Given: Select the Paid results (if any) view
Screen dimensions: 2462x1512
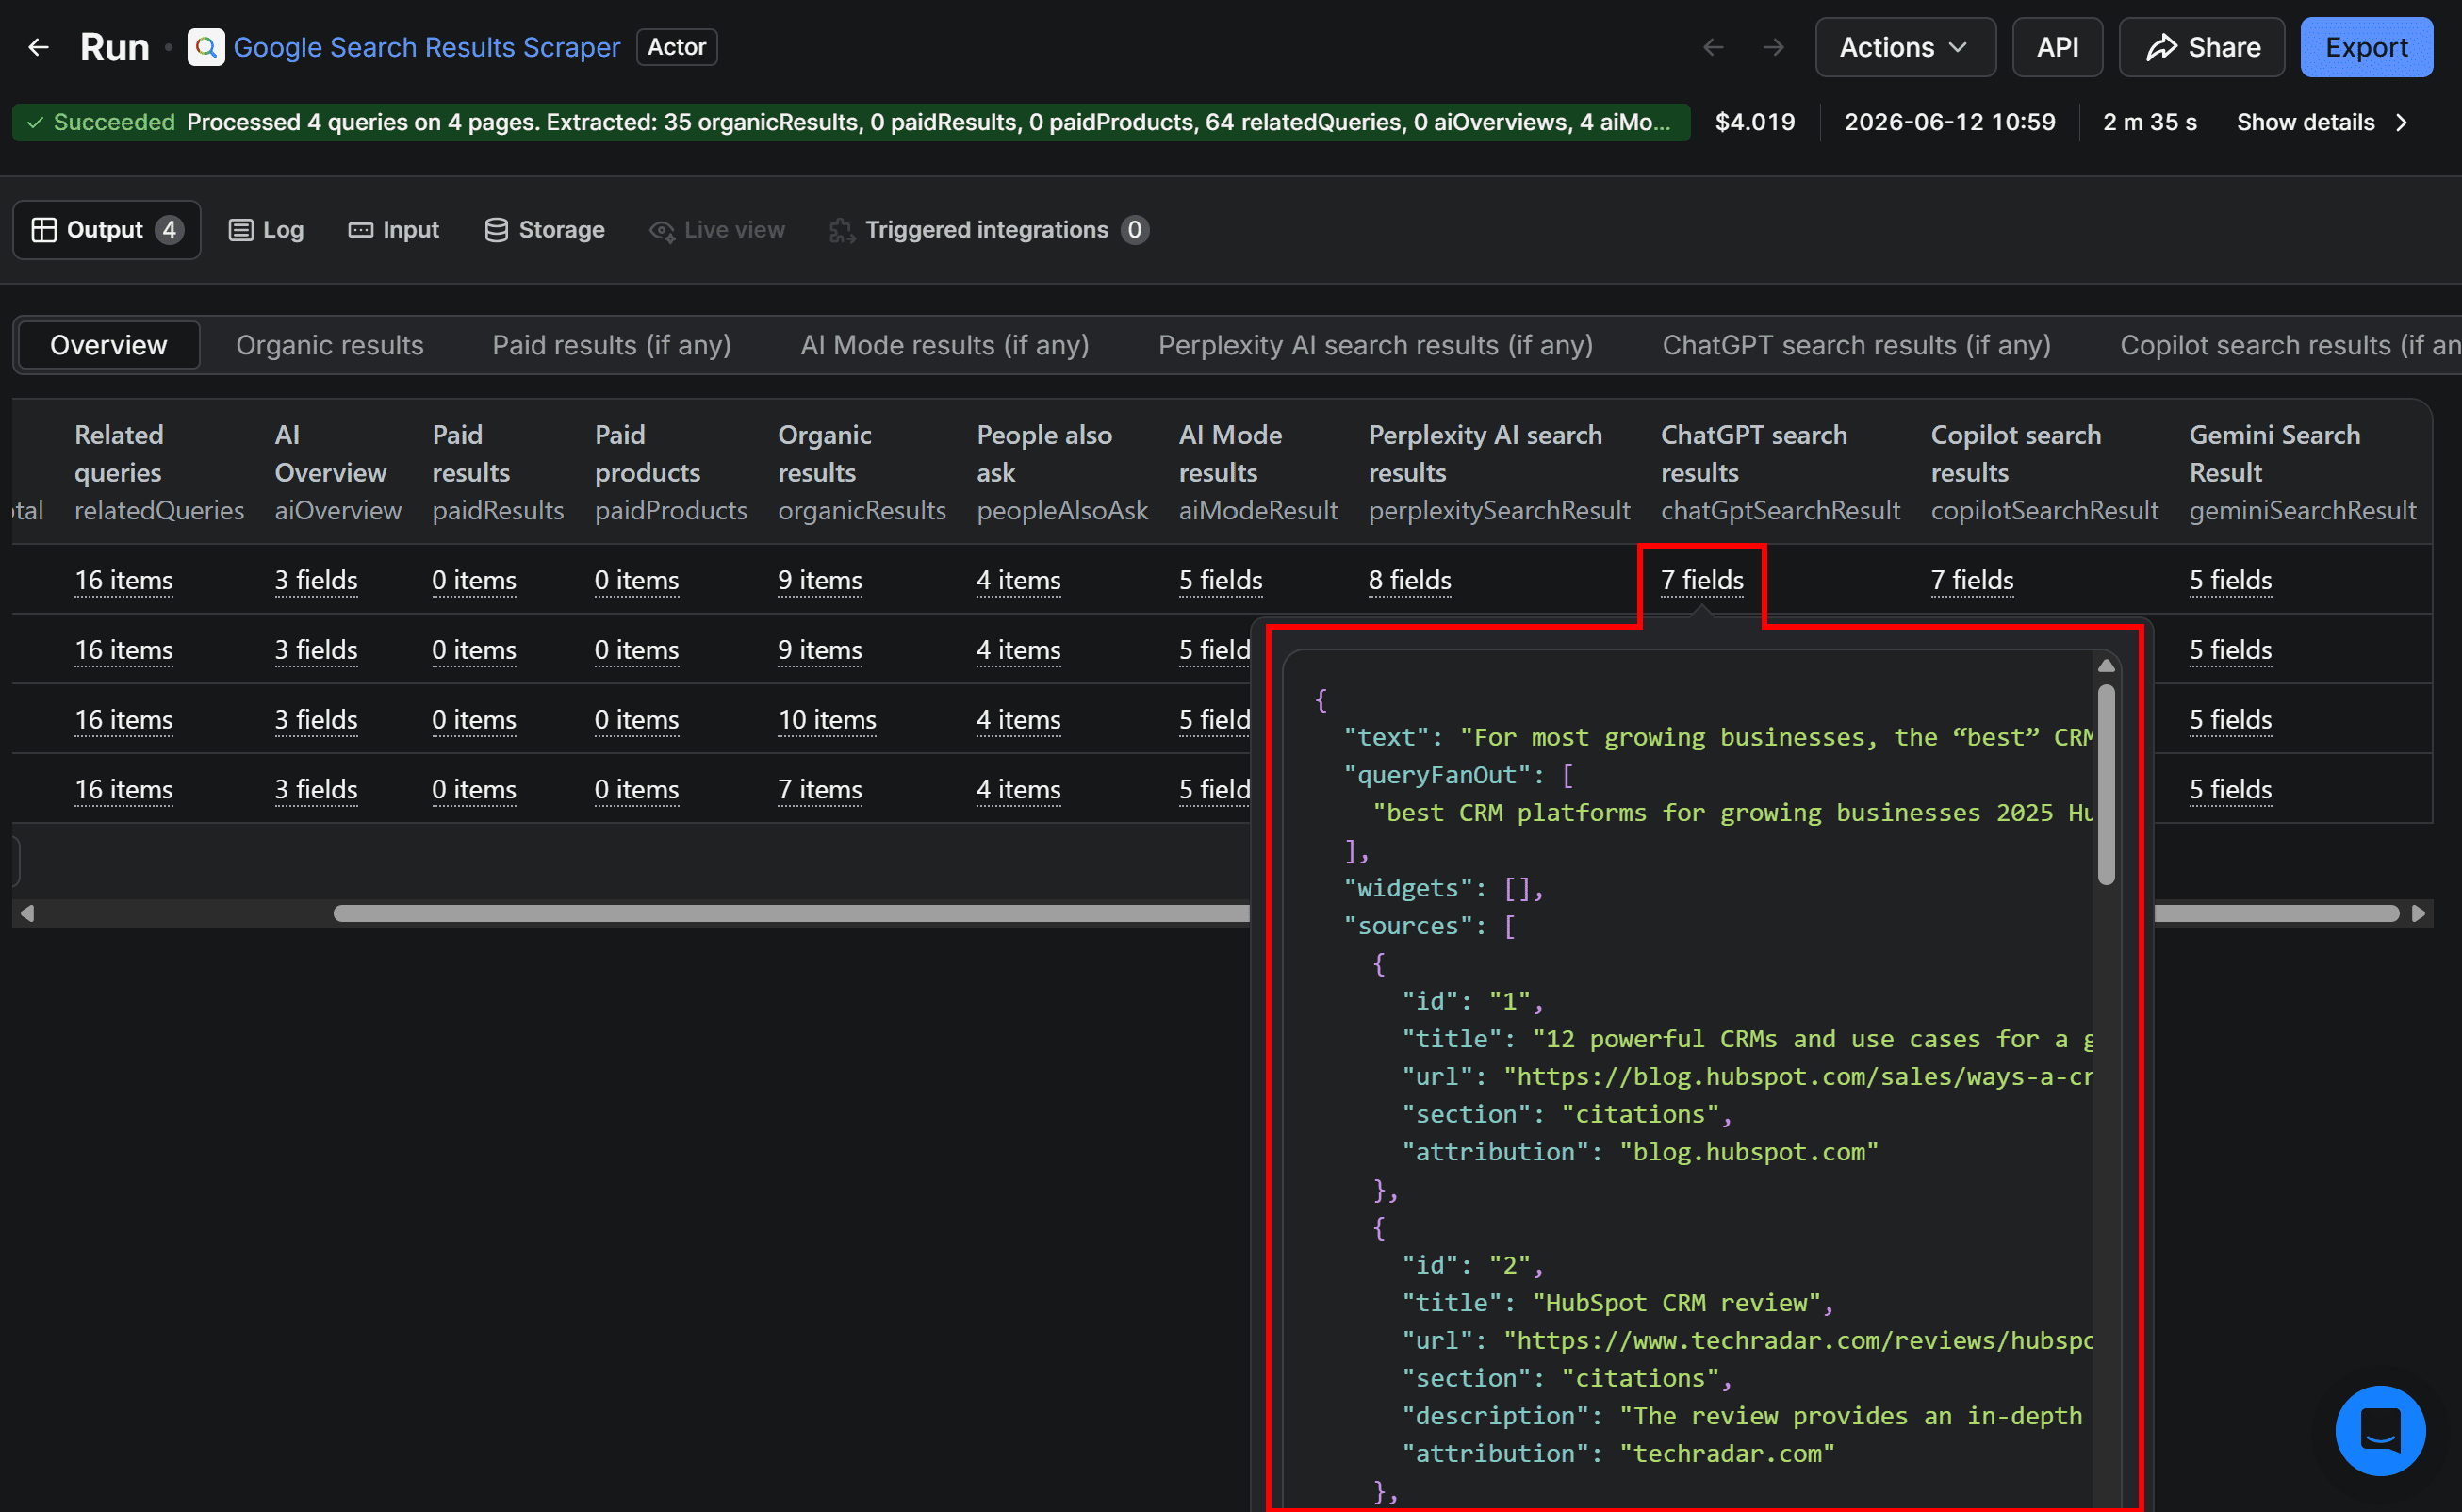Looking at the screenshot, I should (x=612, y=345).
